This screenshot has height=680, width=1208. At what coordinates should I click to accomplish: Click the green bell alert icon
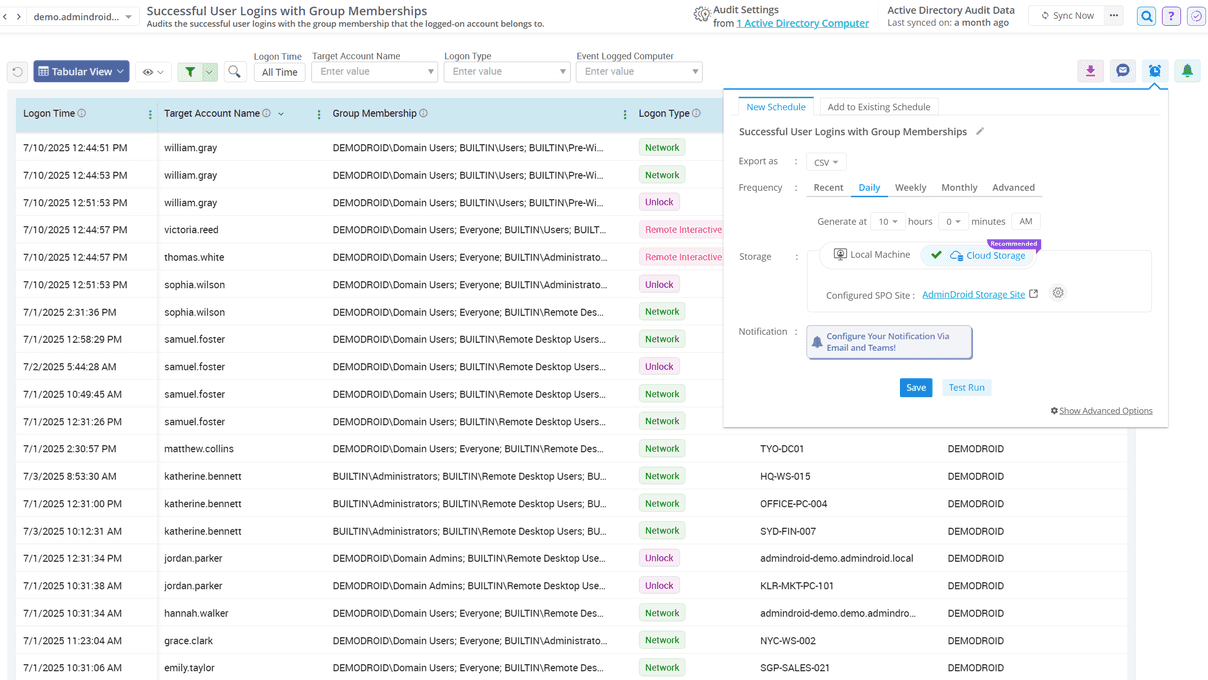click(x=1187, y=71)
